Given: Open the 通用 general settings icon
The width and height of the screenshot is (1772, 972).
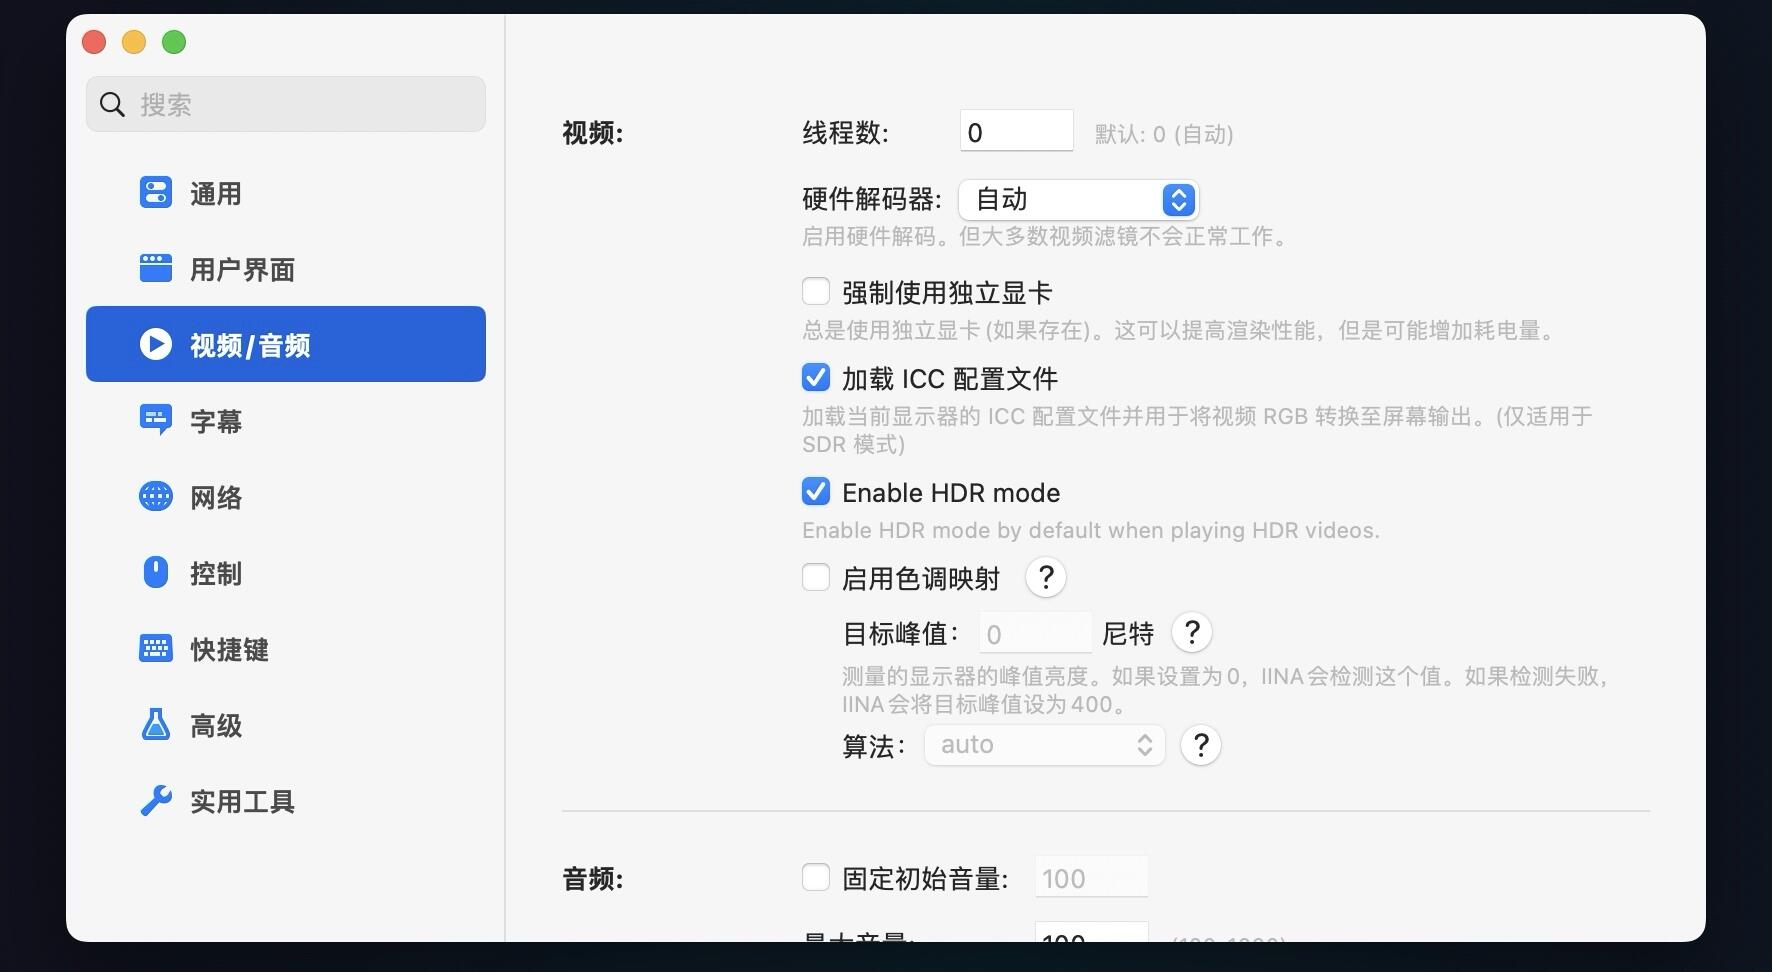Looking at the screenshot, I should (156, 192).
